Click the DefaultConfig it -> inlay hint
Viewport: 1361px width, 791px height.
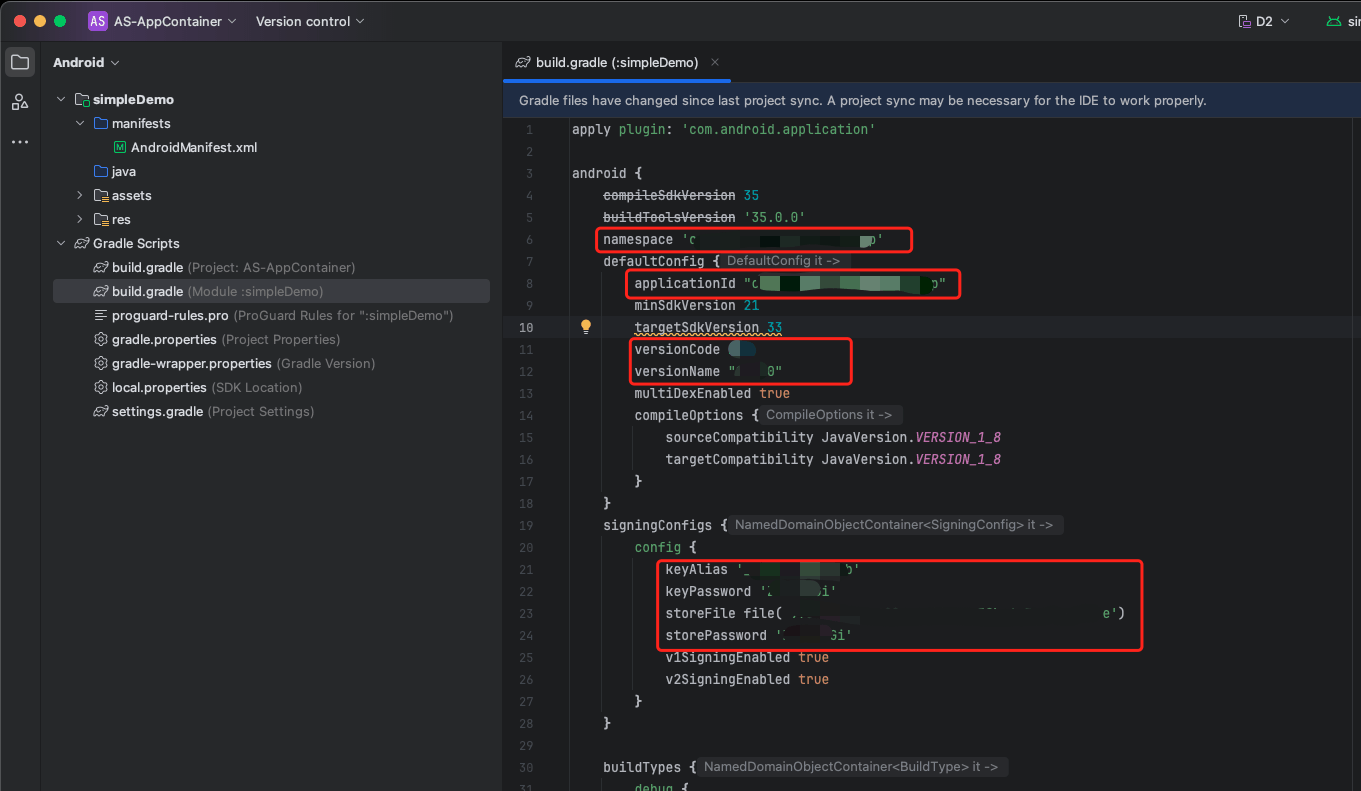[x=783, y=261]
